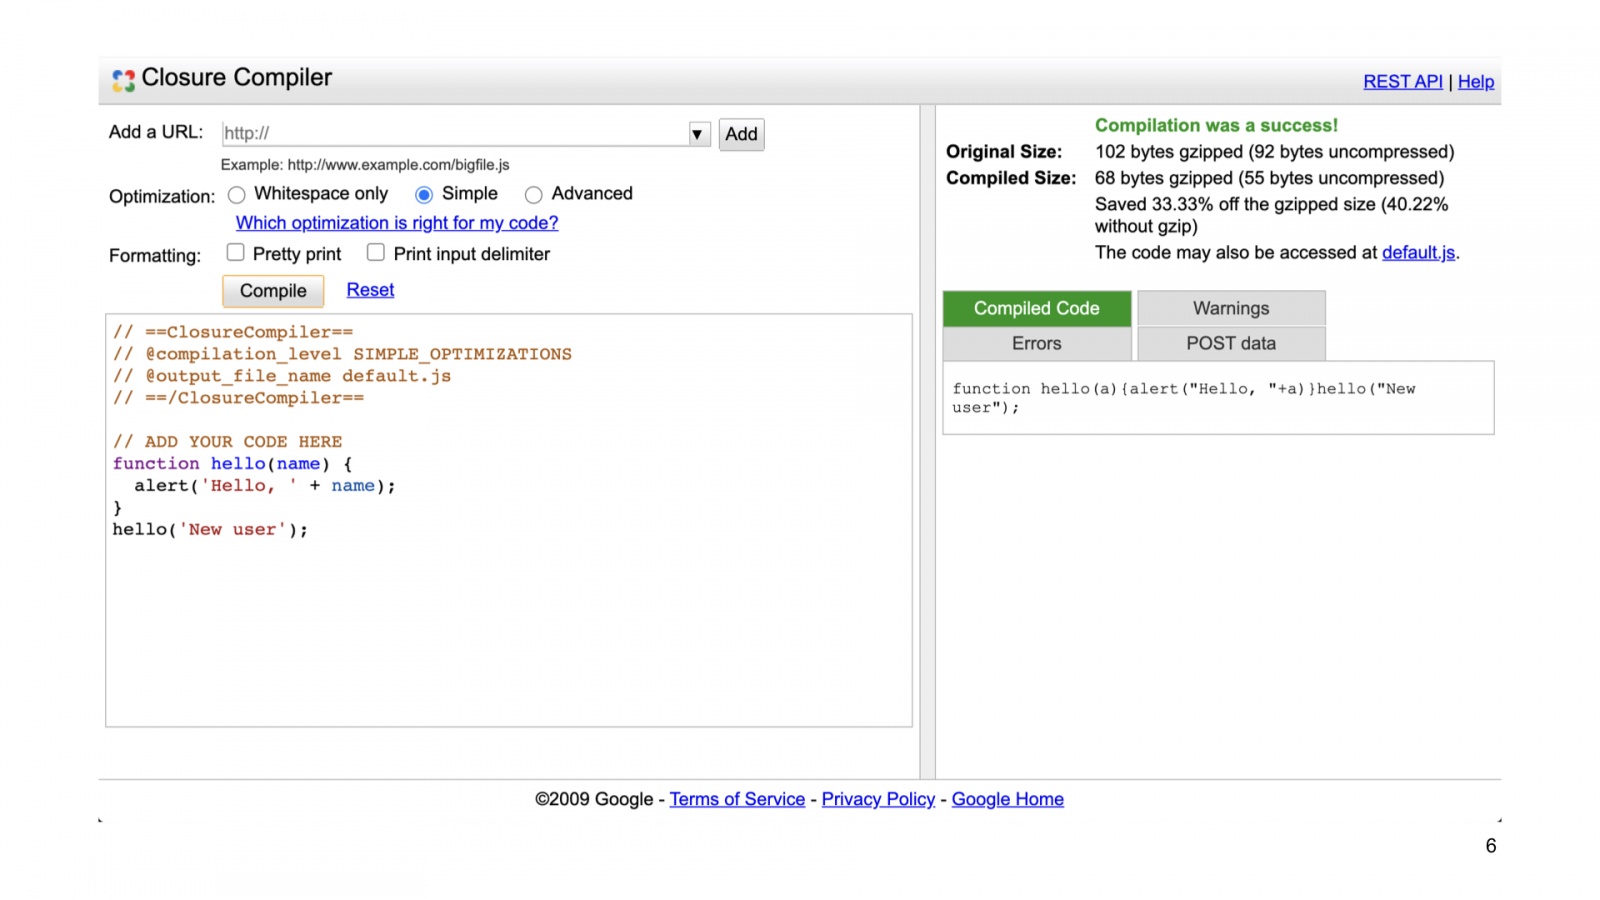Open the REST API link
The image size is (1600, 900).
click(1402, 82)
